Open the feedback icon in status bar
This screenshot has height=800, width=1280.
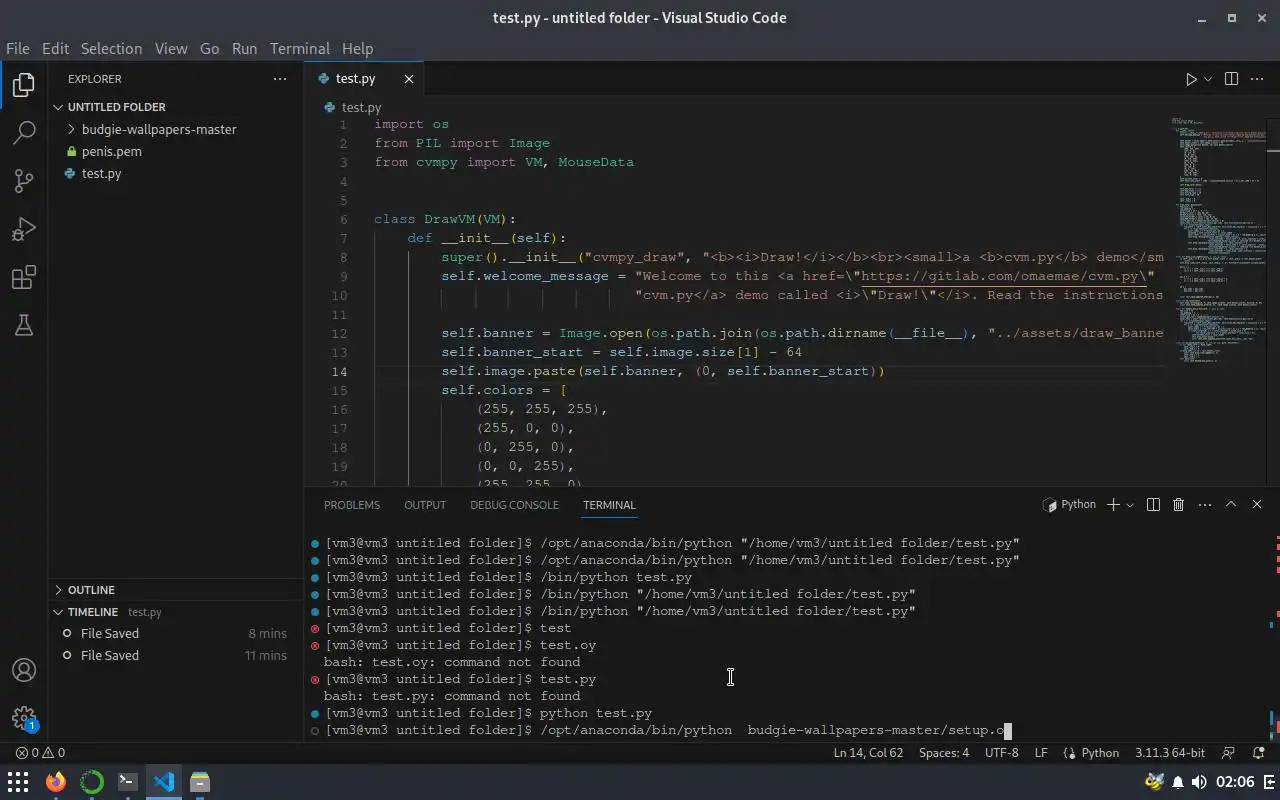pyautogui.click(x=1229, y=753)
